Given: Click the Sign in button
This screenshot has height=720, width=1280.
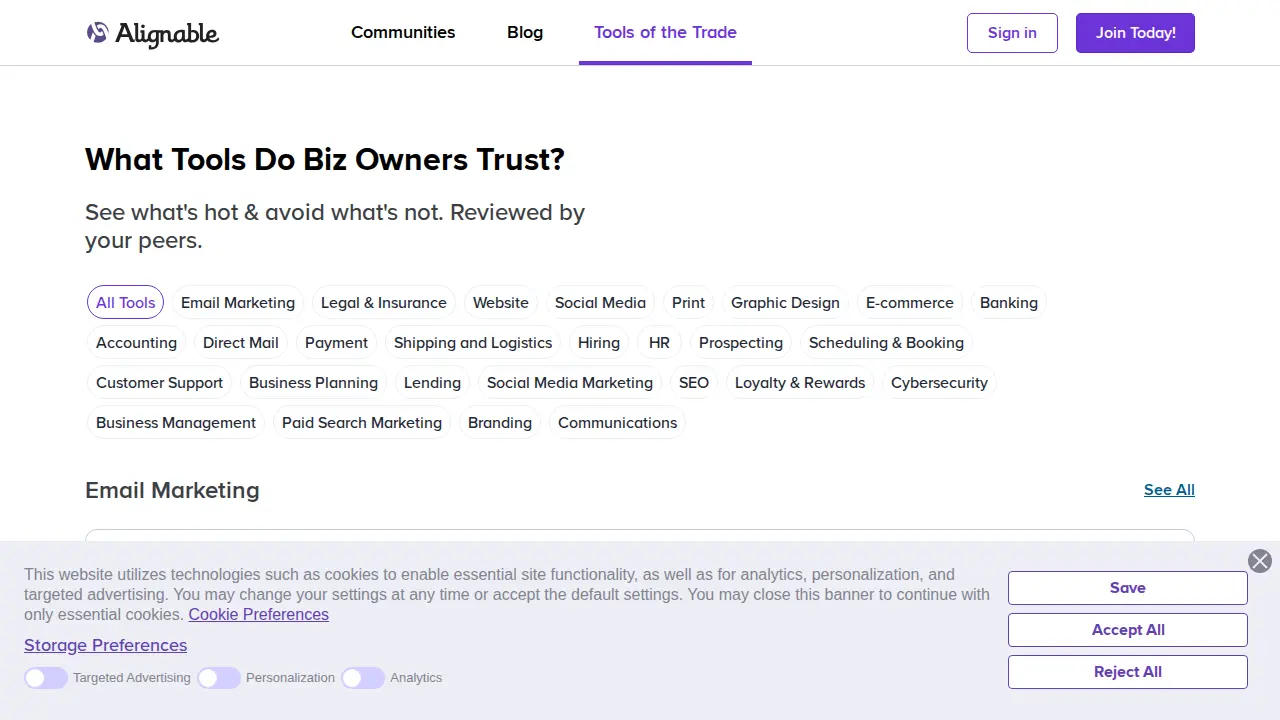Looking at the screenshot, I should (1012, 33).
